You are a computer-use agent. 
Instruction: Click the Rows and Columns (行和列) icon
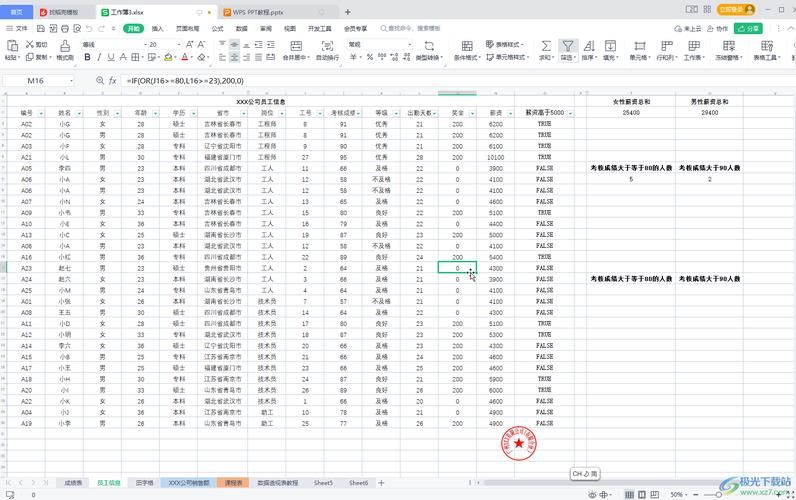pyautogui.click(x=667, y=46)
